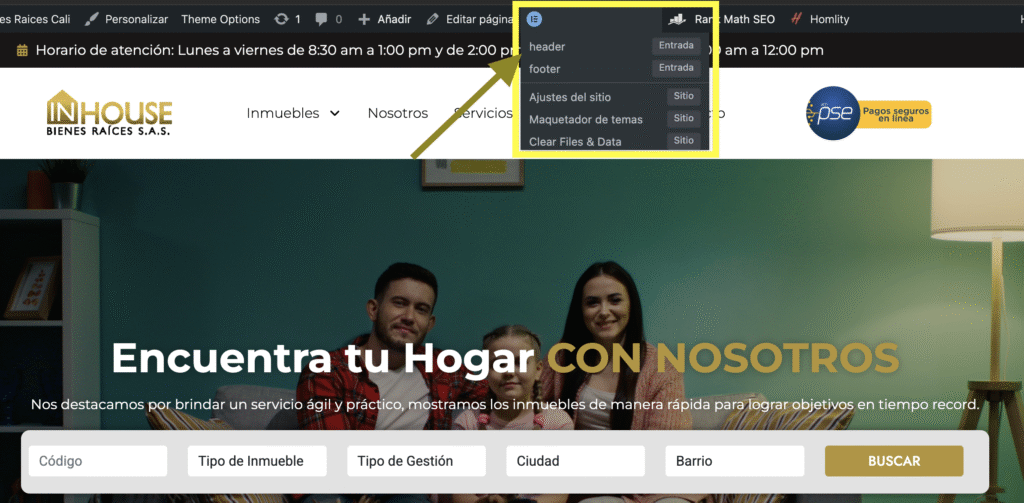Open the Rank Math SEO icon

pos(679,19)
